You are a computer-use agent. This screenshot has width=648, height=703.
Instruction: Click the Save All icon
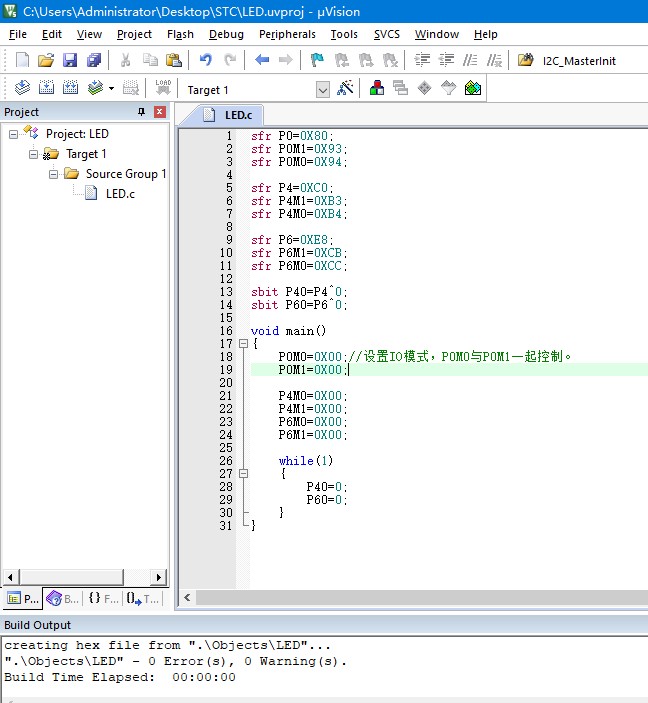[94, 60]
